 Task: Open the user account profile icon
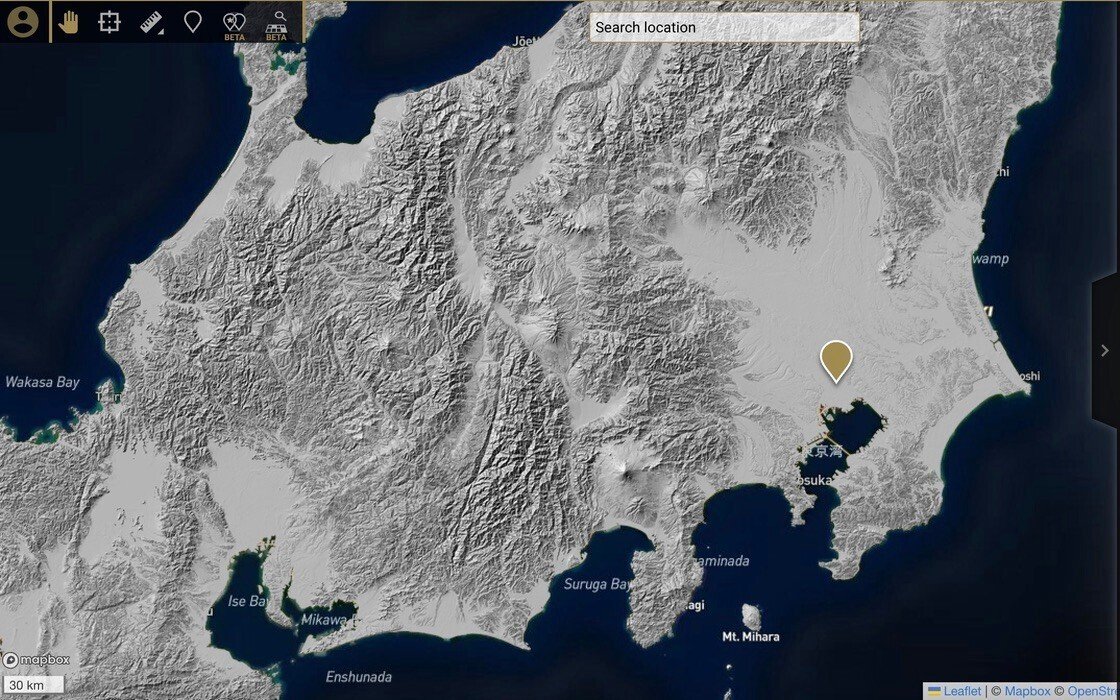click(x=23, y=21)
